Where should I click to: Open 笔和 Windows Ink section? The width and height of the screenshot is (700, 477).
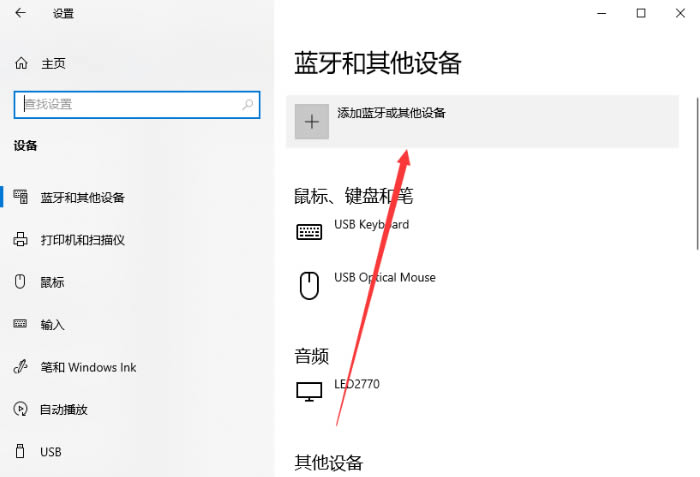pyautogui.click(x=88, y=367)
